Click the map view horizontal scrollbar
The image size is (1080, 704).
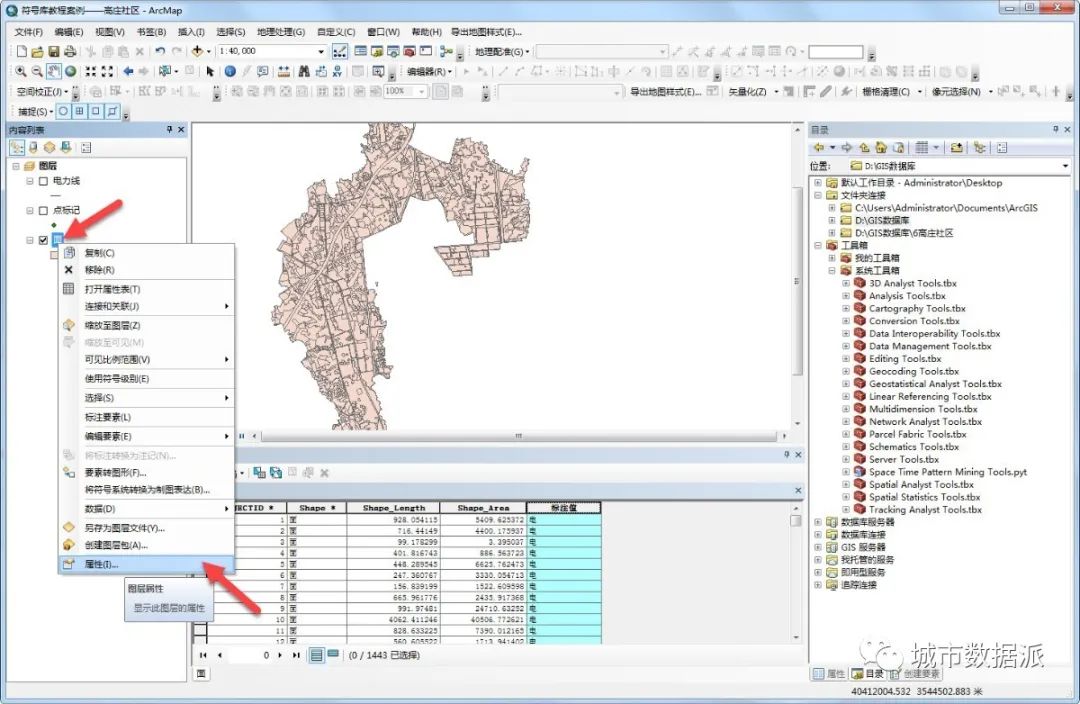click(519, 436)
